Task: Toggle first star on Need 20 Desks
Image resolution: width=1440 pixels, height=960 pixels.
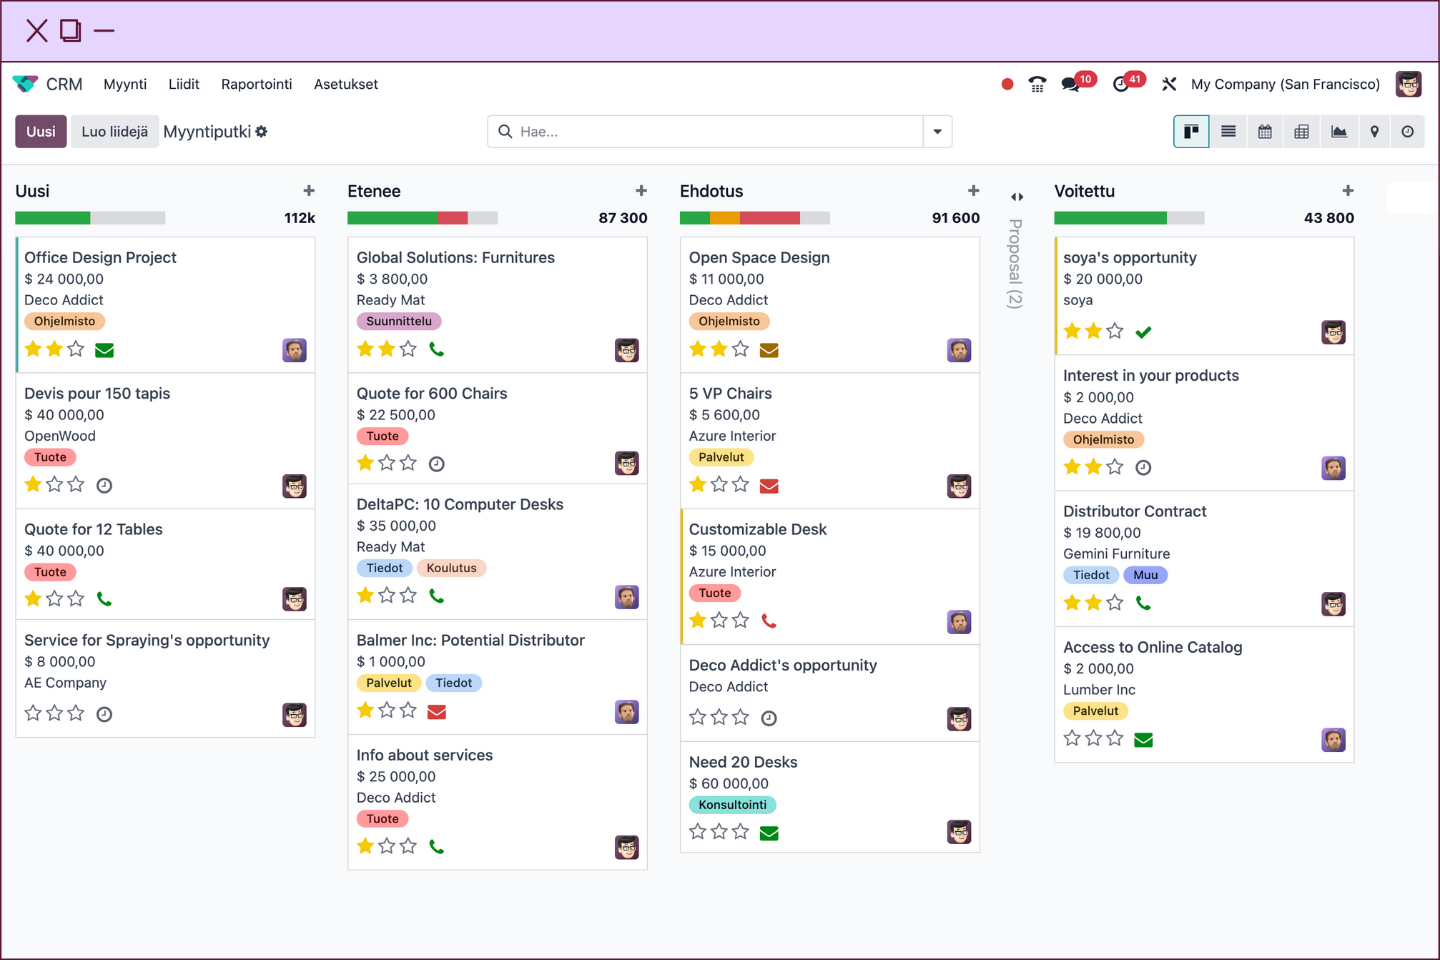Action: point(698,832)
